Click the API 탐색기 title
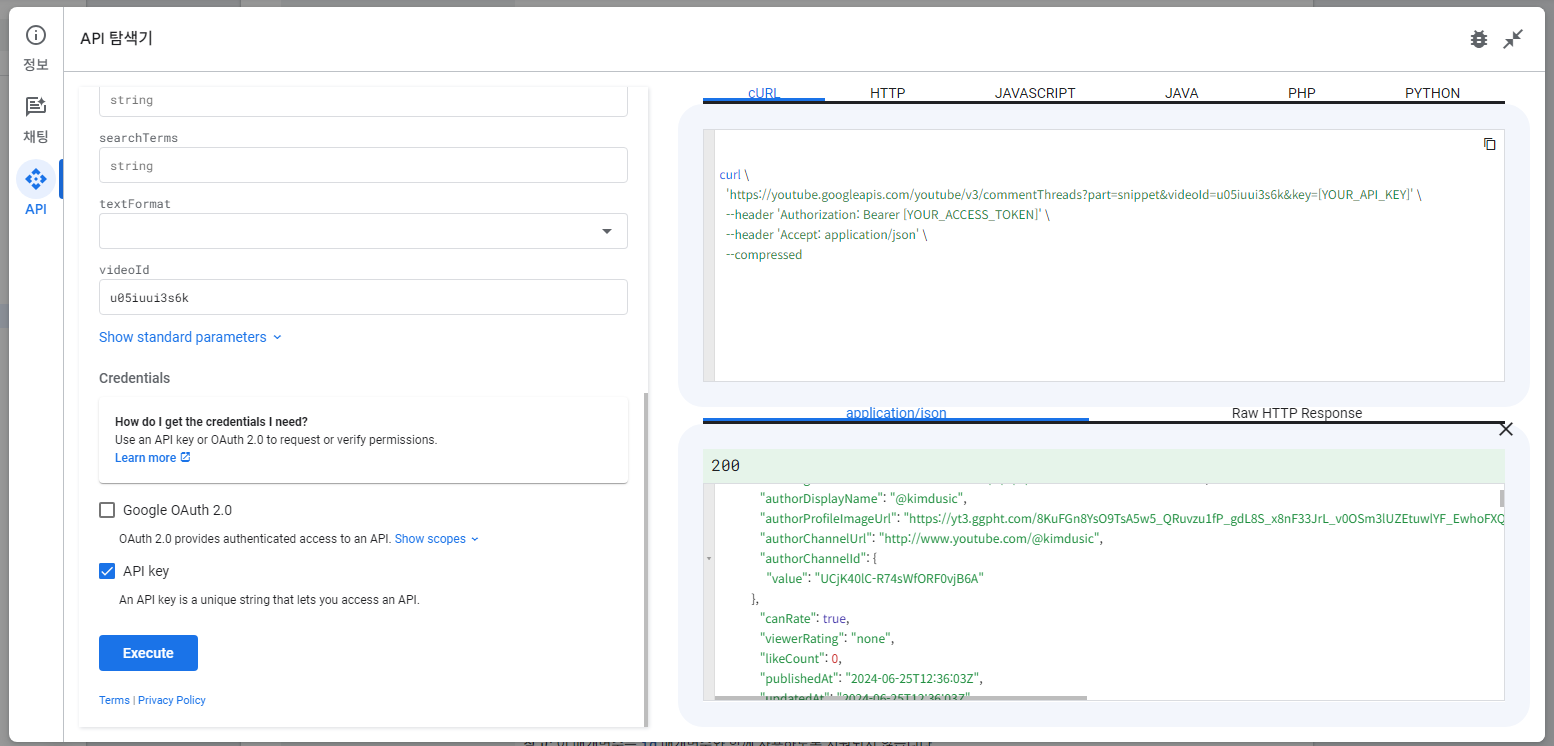Image resolution: width=1554 pixels, height=746 pixels. tap(116, 38)
